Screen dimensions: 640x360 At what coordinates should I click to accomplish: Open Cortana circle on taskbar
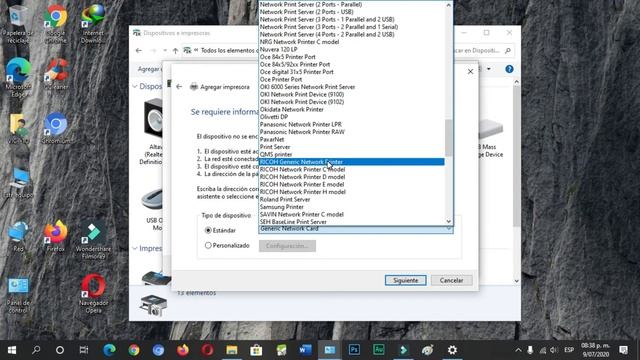click(60, 350)
